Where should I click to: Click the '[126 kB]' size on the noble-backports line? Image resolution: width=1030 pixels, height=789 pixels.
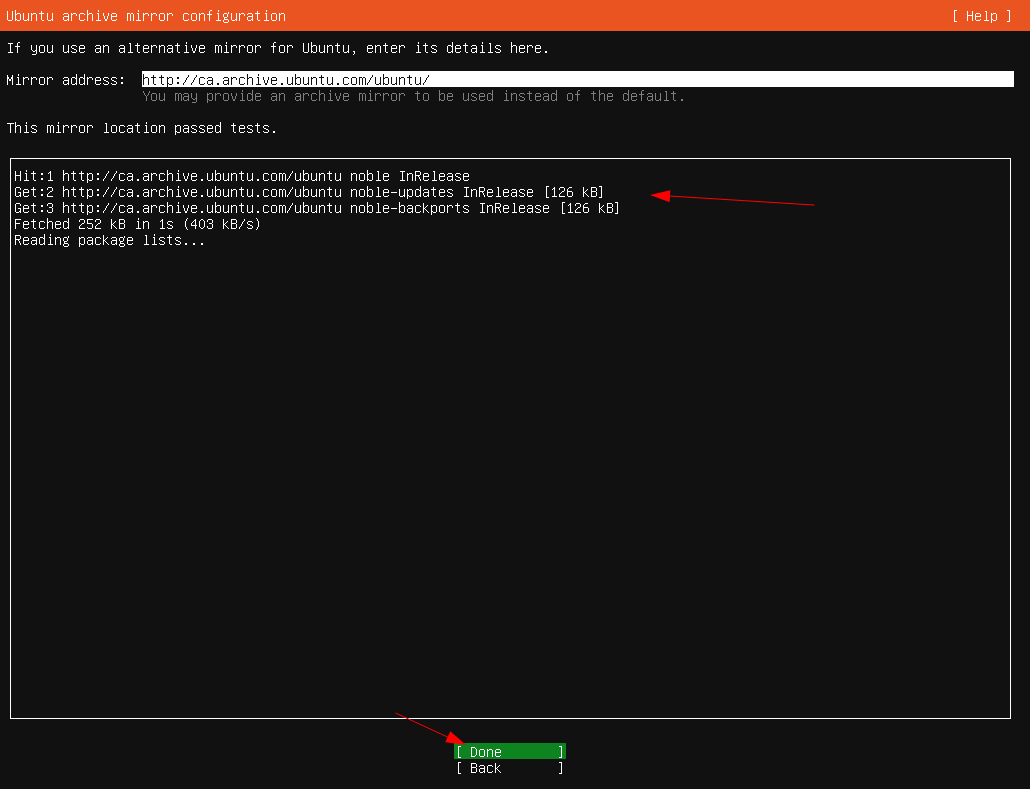coord(590,208)
